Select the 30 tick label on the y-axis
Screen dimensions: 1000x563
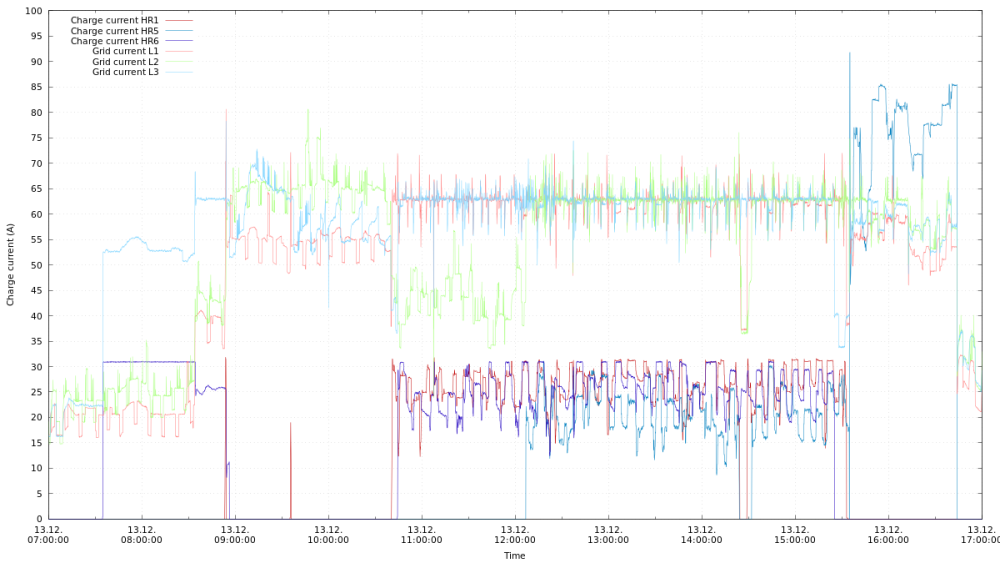[x=37, y=367]
